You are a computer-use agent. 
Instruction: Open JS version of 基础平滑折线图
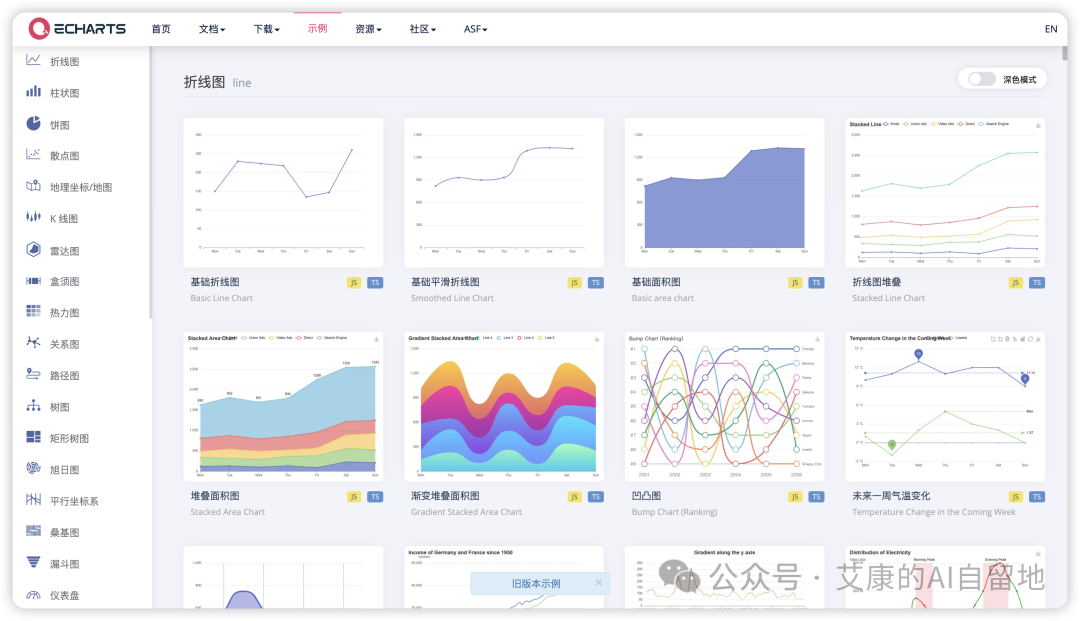pos(574,283)
